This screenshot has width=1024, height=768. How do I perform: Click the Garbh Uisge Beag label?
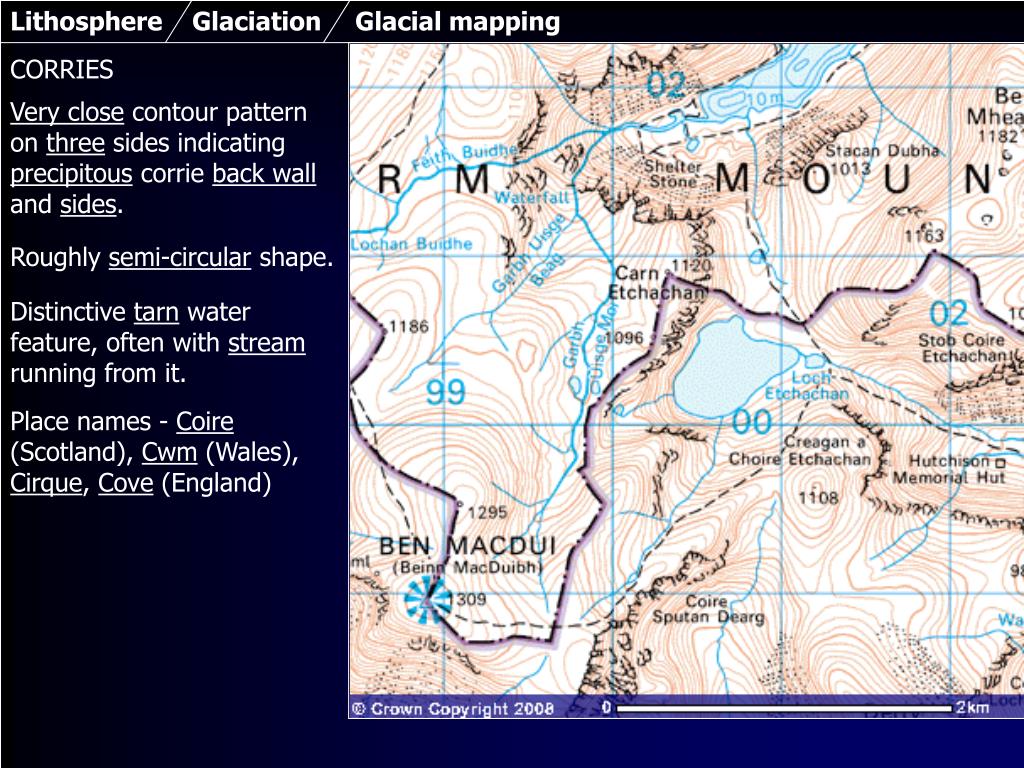(529, 253)
